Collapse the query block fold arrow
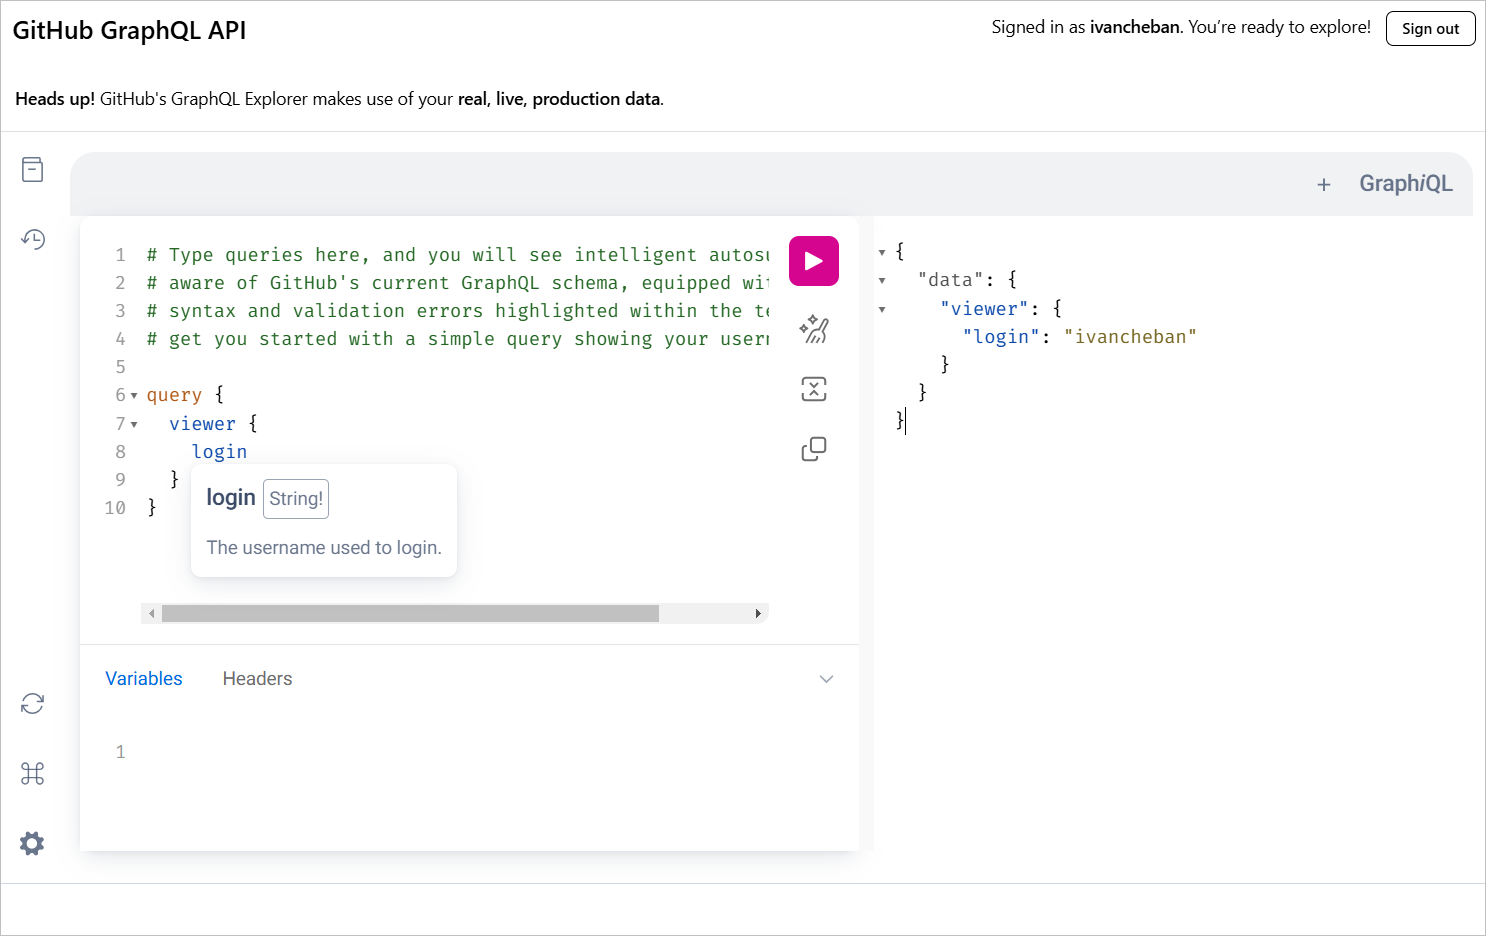The image size is (1486, 936). pyautogui.click(x=134, y=396)
